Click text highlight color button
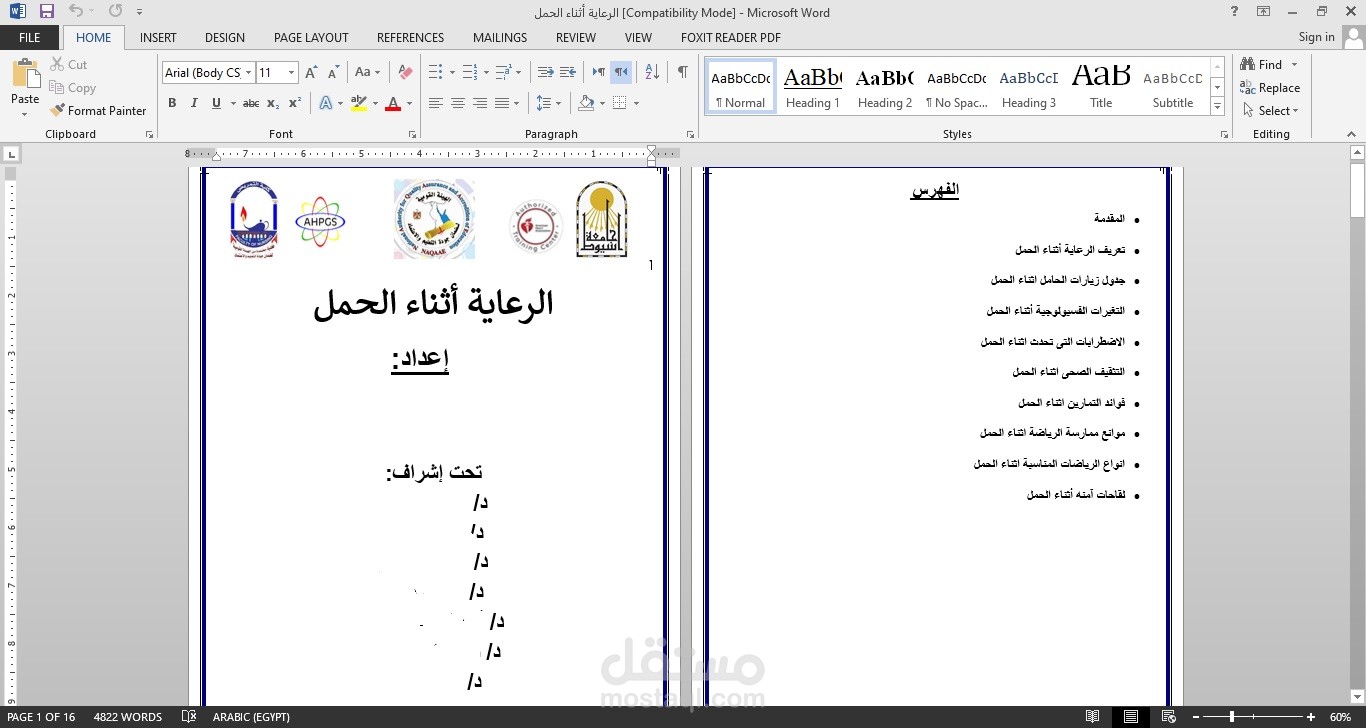 tap(359, 103)
